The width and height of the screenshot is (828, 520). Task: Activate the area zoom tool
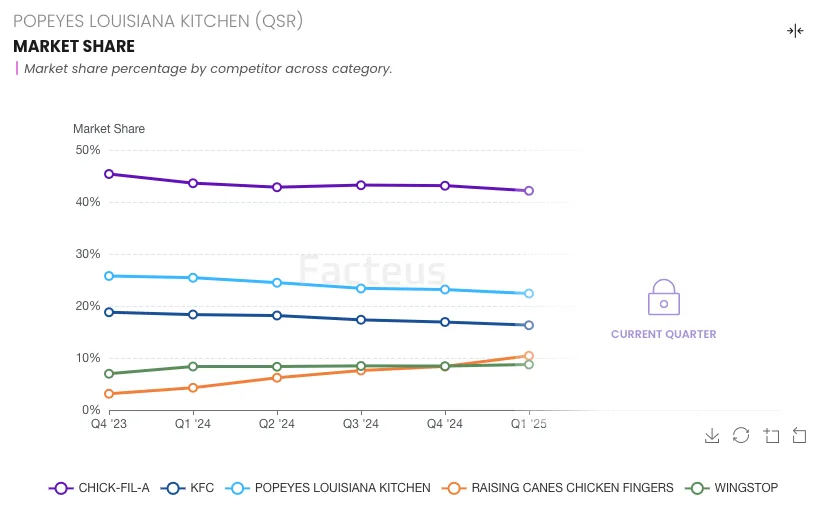(x=771, y=435)
